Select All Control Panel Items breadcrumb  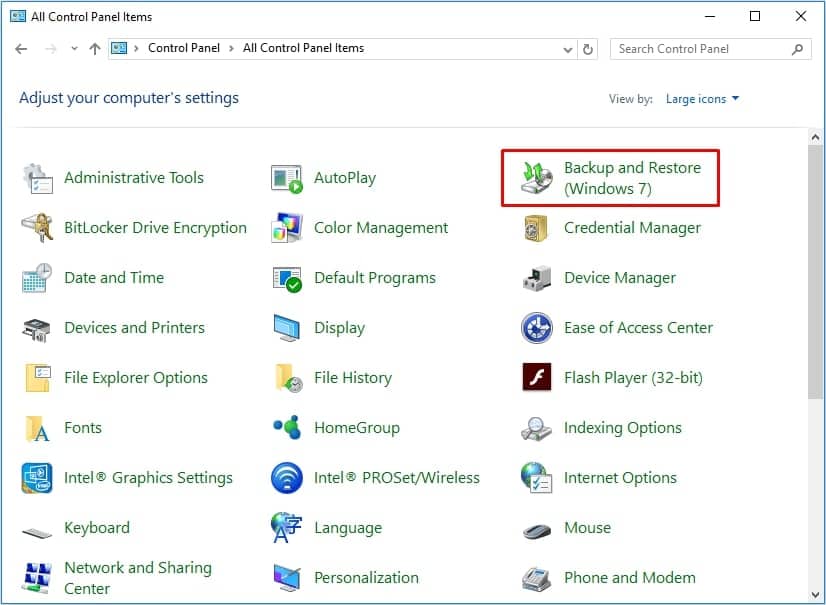303,48
